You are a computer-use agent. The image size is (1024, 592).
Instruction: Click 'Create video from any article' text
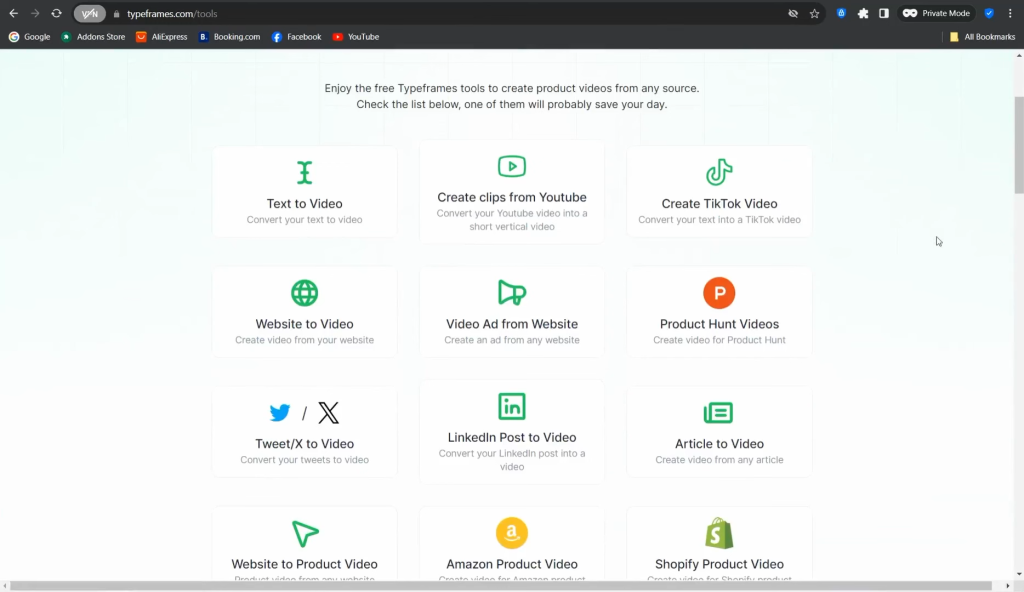719,460
